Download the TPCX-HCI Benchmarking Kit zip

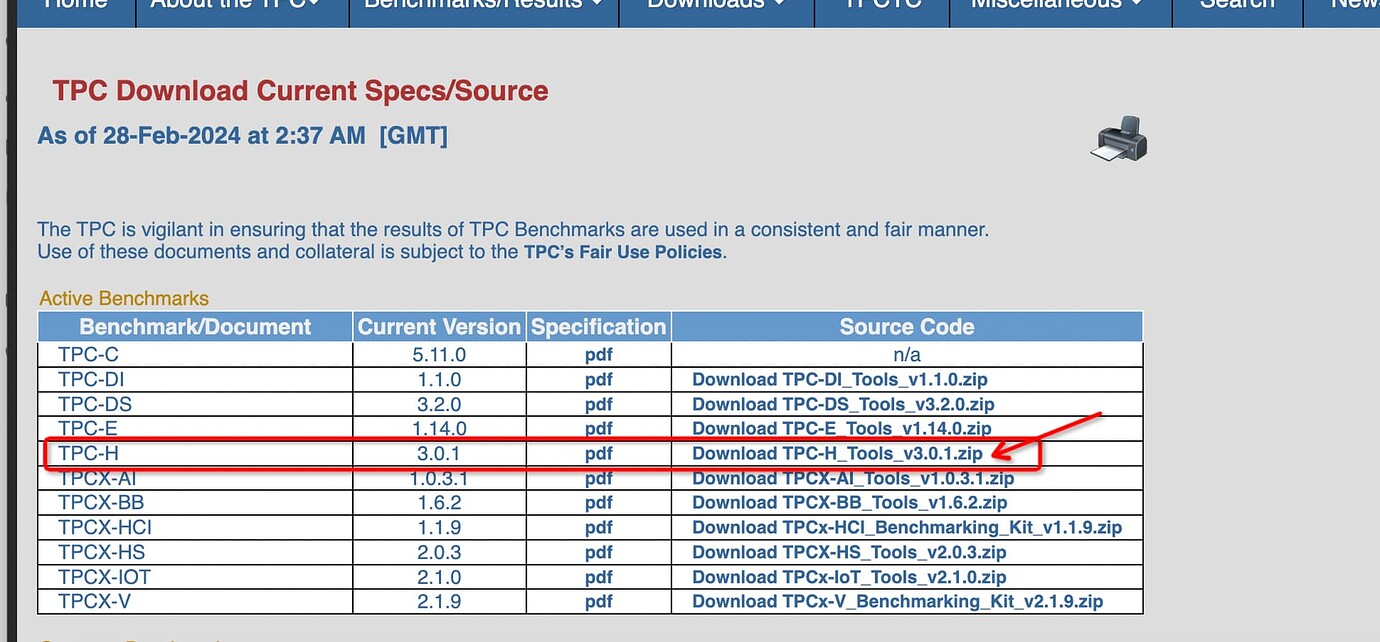906,527
